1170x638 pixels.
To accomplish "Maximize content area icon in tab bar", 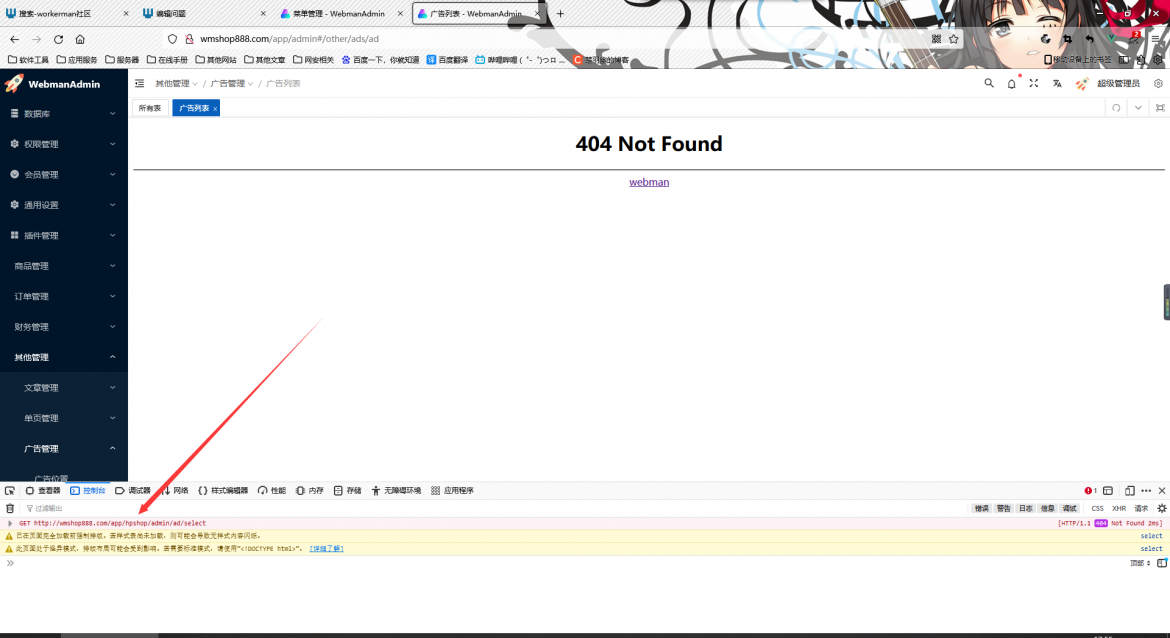I will pos(1160,108).
